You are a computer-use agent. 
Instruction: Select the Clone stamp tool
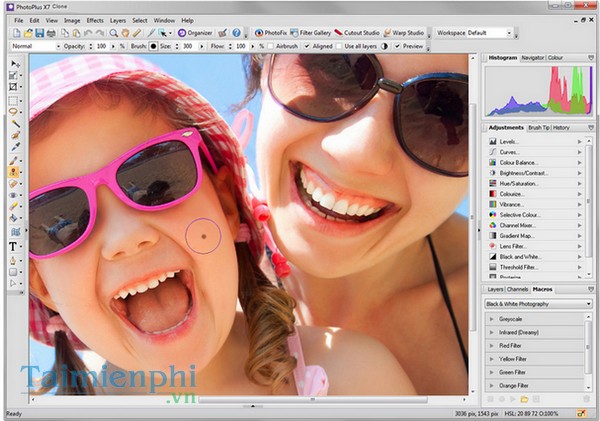(14, 171)
